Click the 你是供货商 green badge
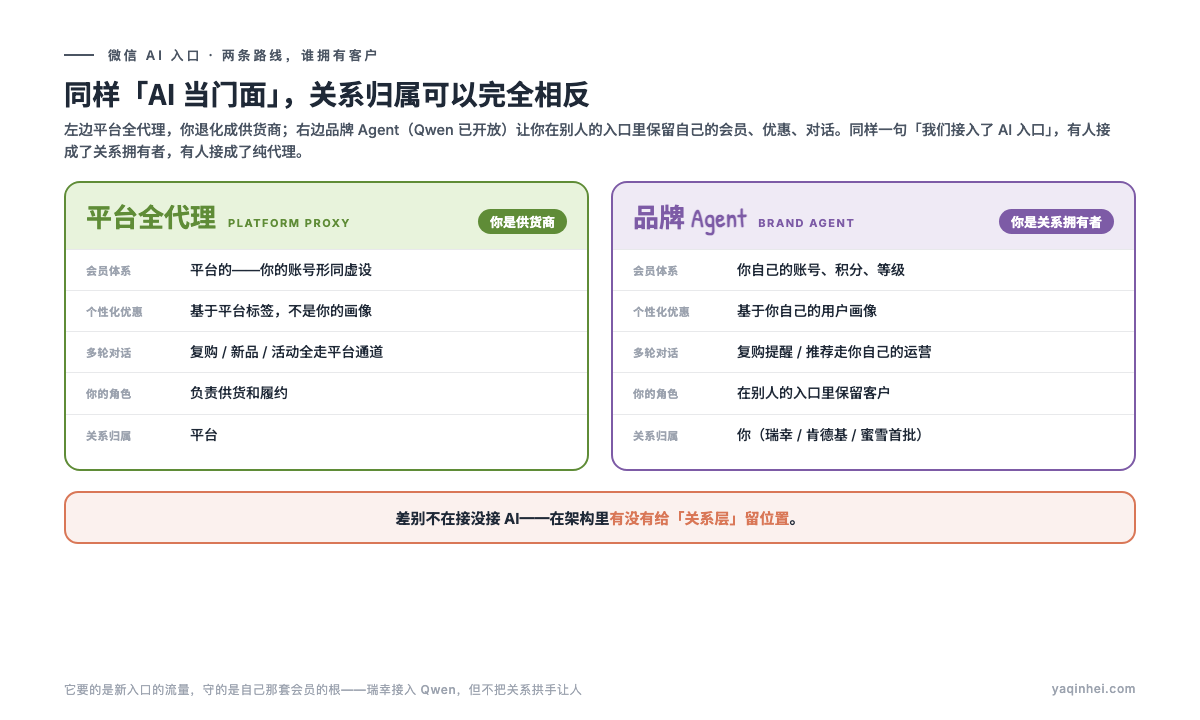 522,222
